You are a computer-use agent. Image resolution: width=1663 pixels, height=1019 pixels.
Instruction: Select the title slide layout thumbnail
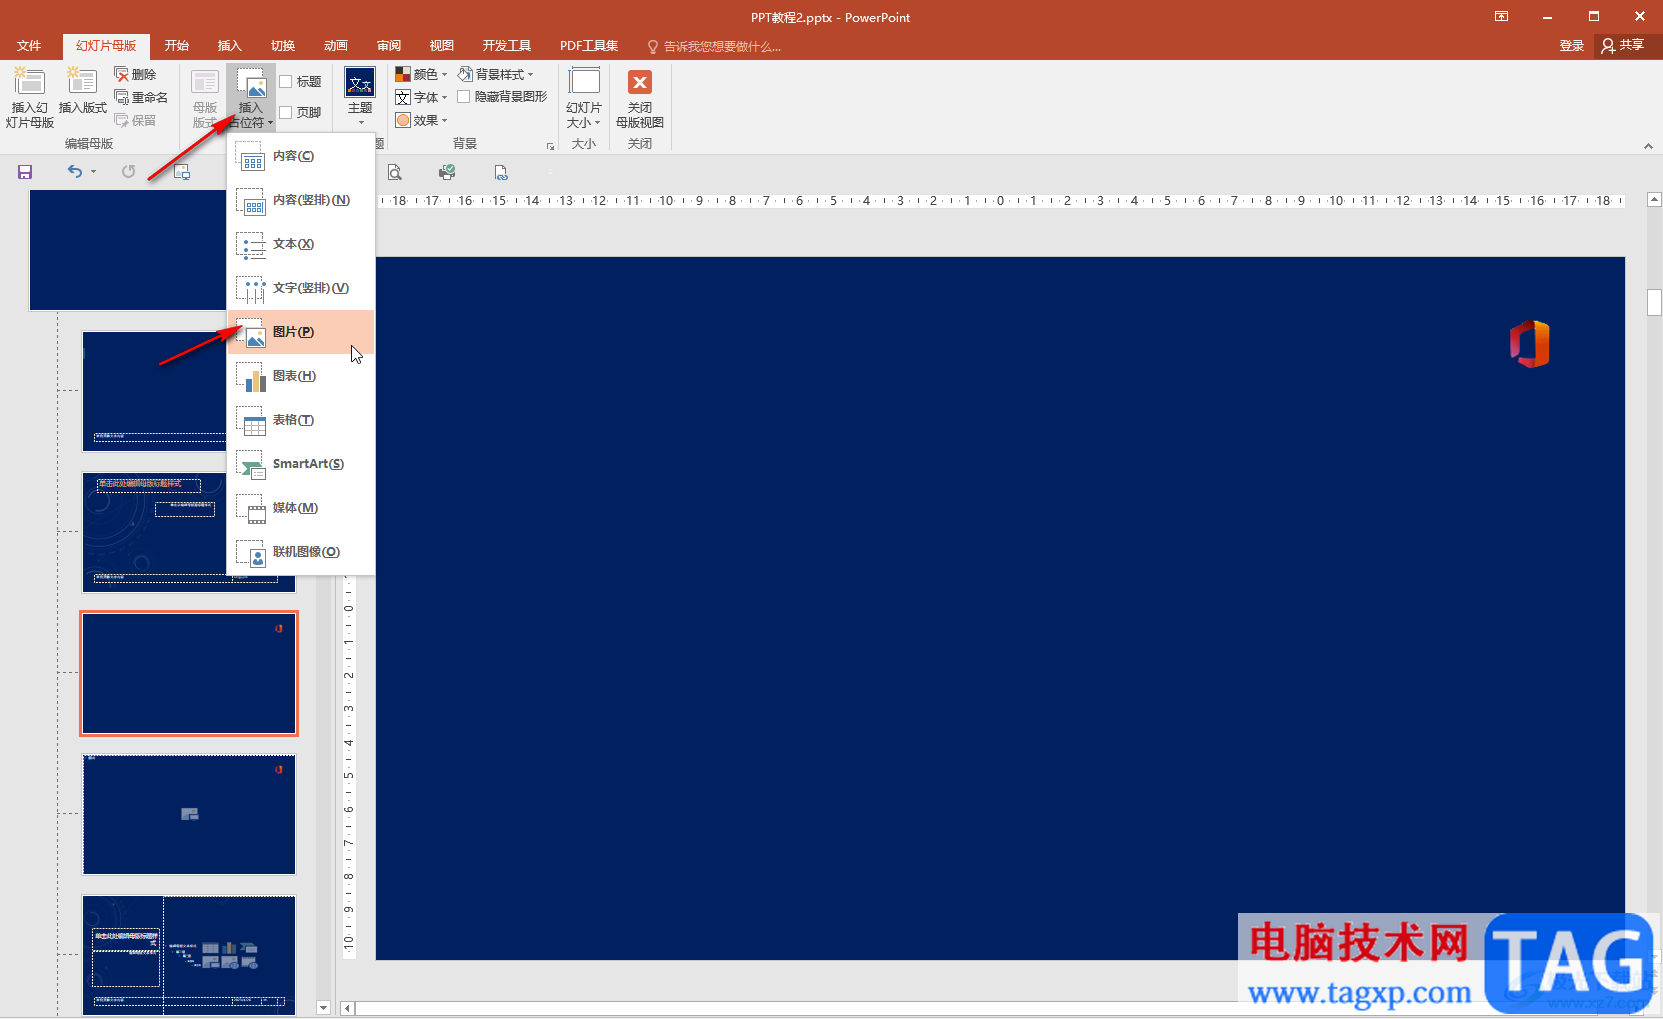155,391
